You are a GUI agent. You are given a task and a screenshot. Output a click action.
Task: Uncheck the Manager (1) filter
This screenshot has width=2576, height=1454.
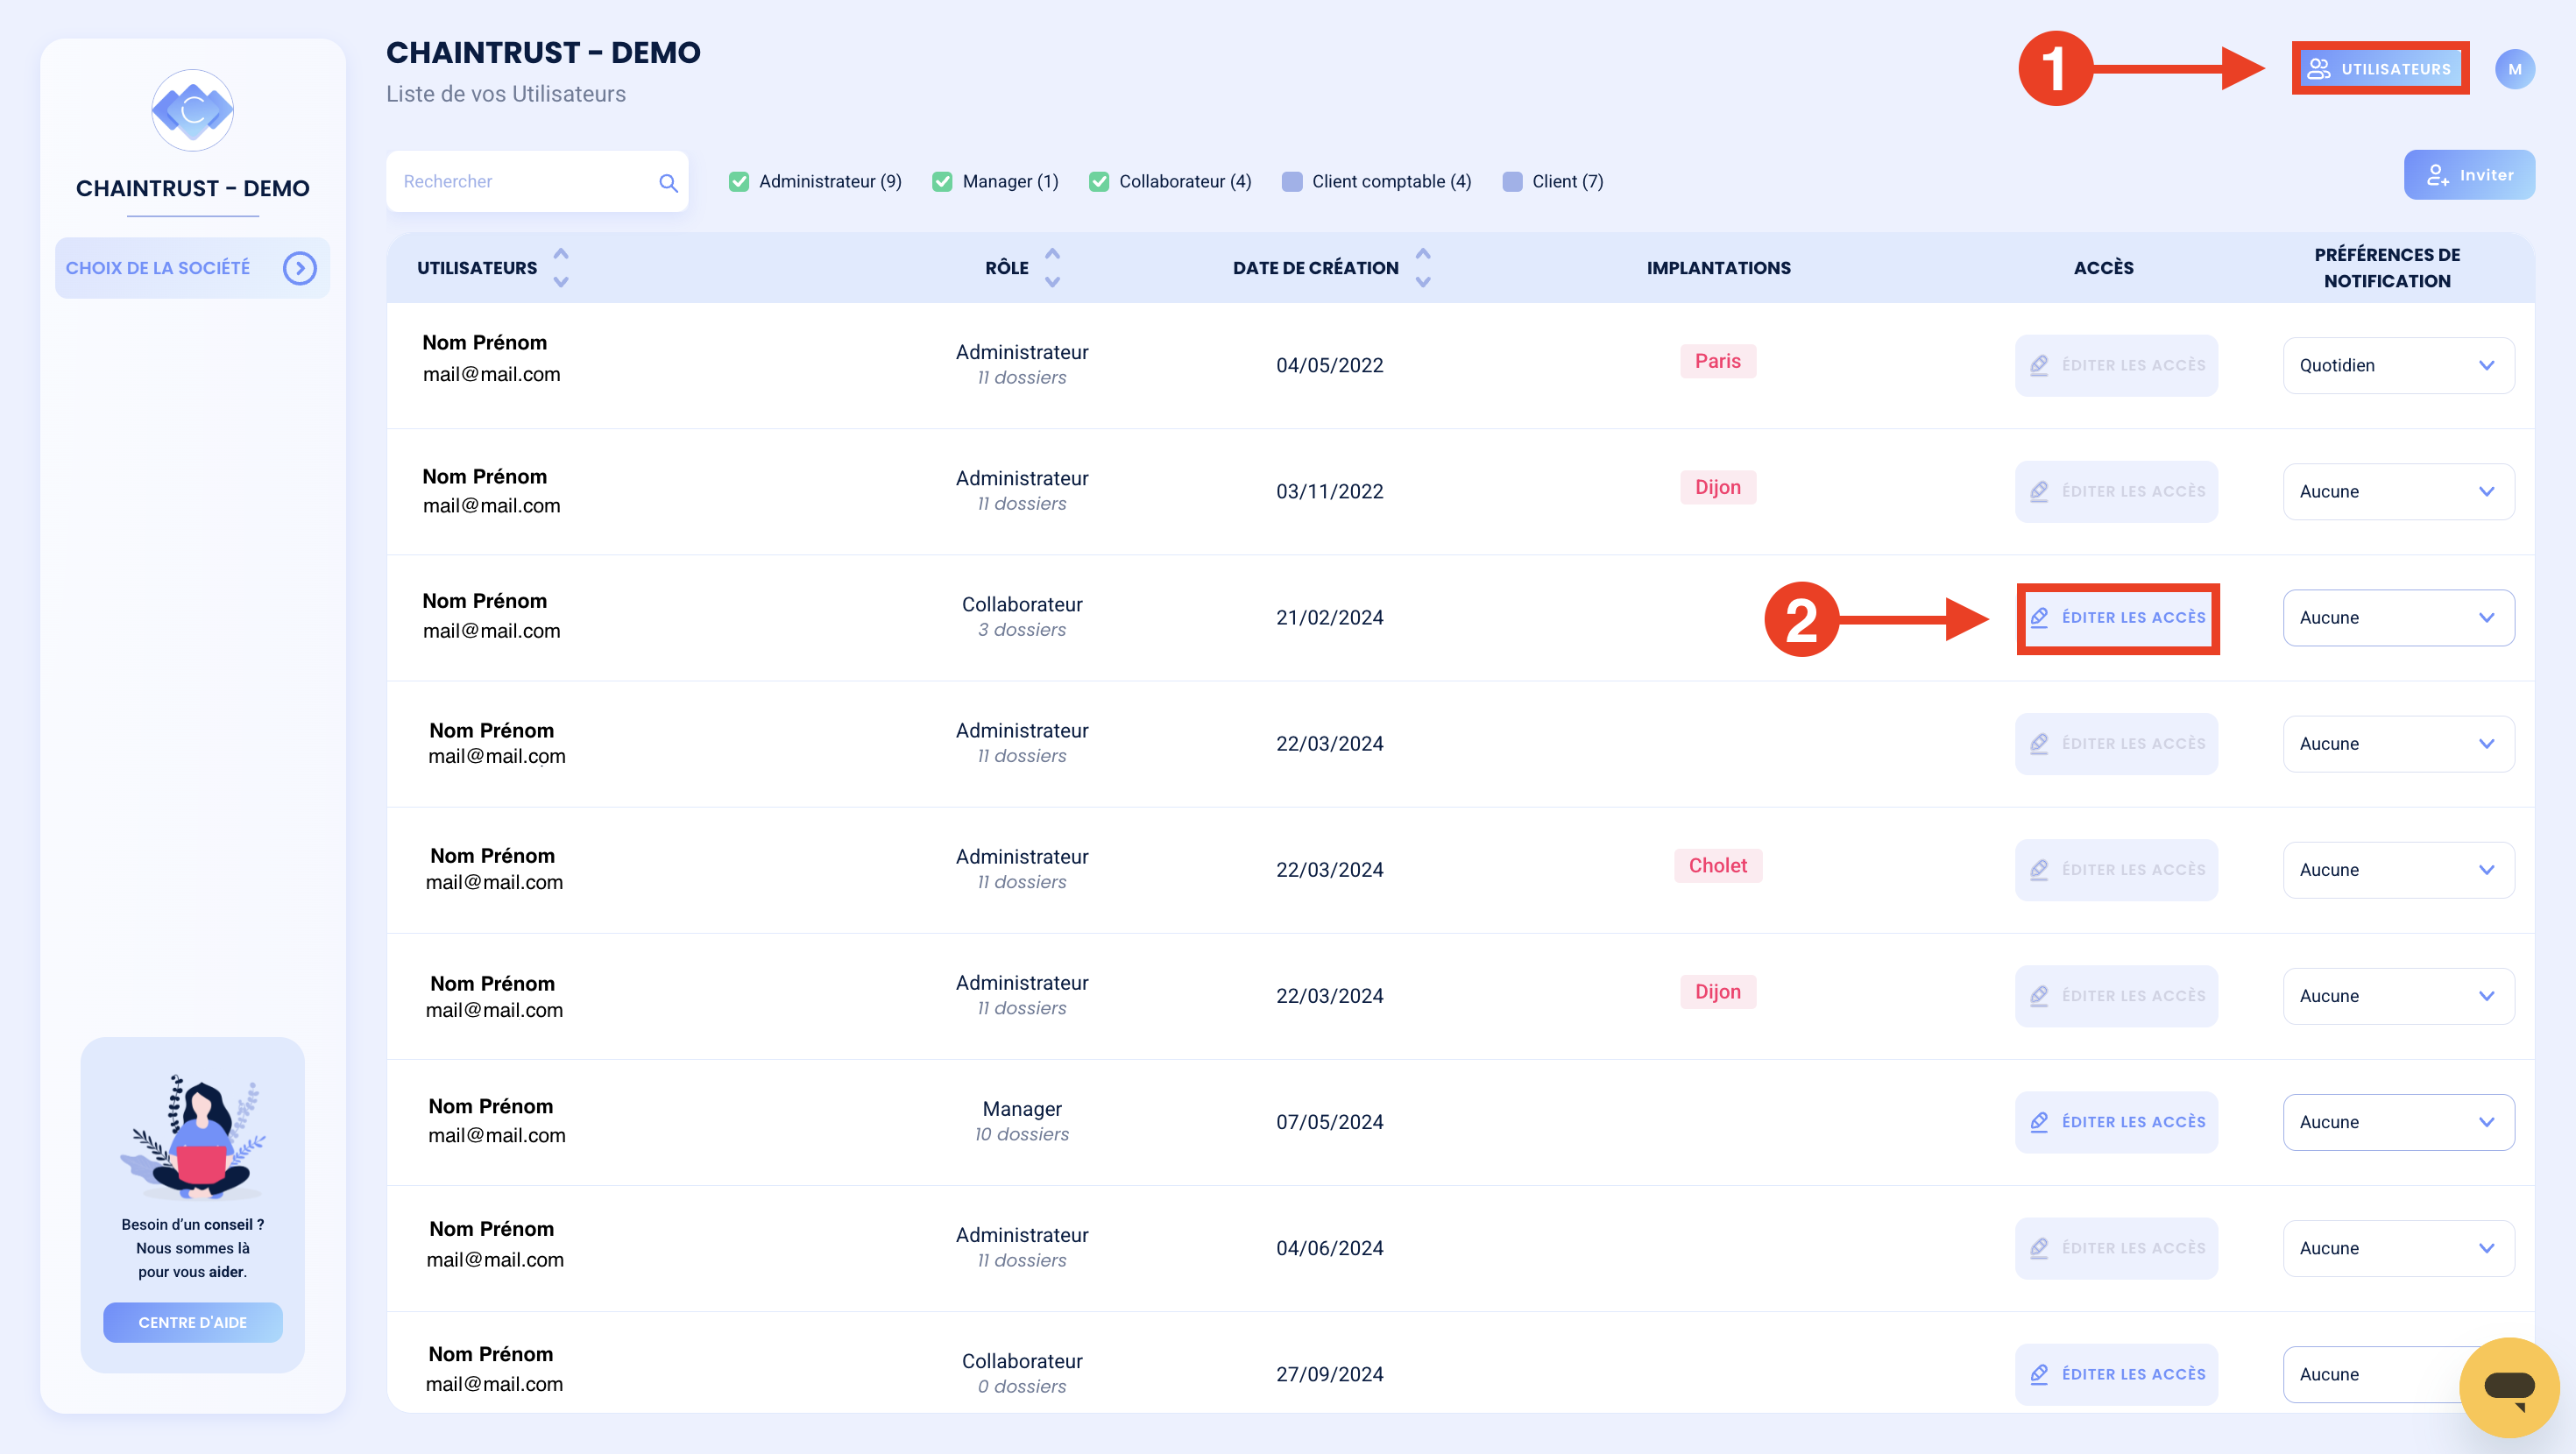click(x=942, y=181)
